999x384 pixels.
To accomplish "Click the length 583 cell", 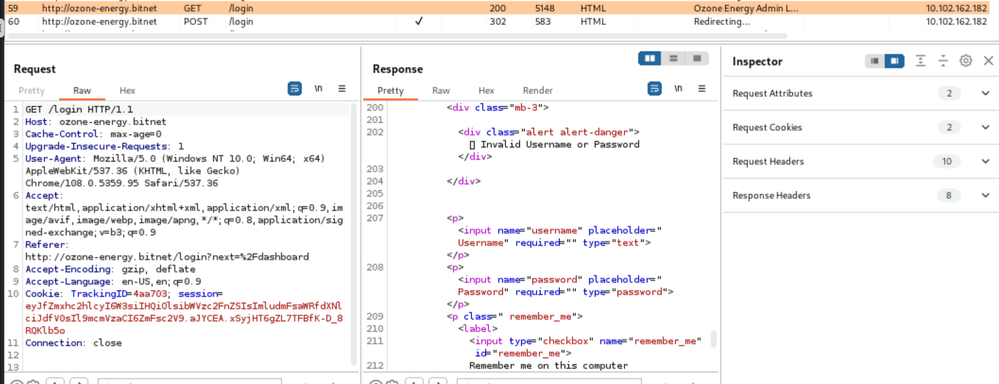I will click(541, 21).
